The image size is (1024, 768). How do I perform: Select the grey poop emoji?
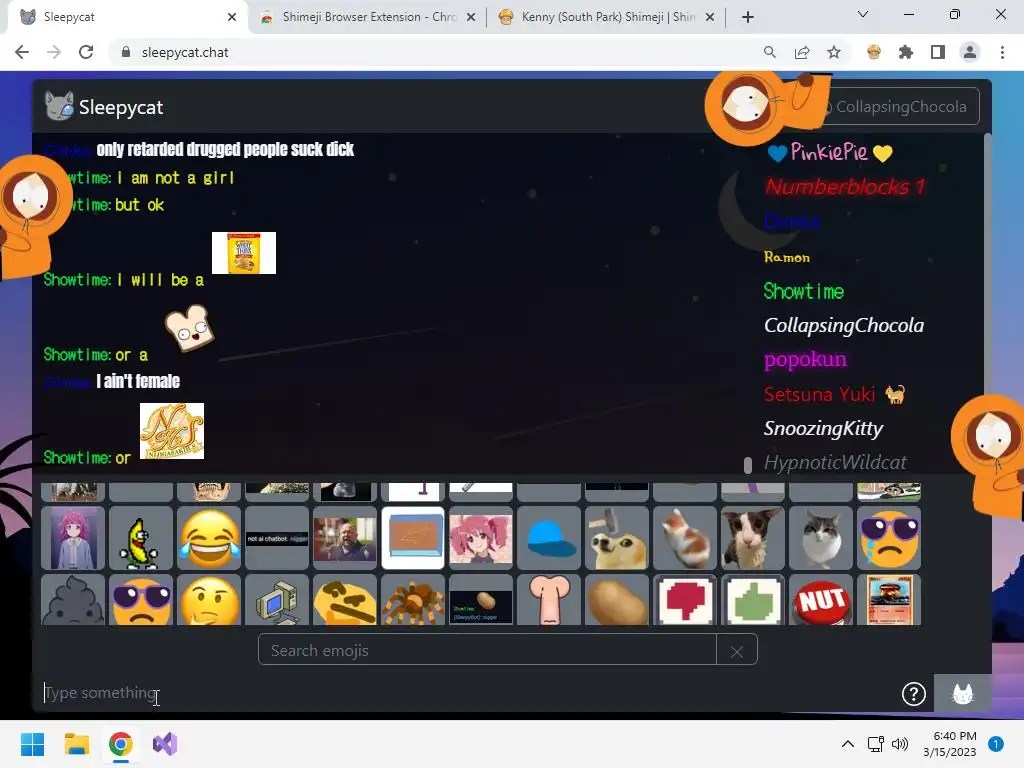click(x=73, y=600)
